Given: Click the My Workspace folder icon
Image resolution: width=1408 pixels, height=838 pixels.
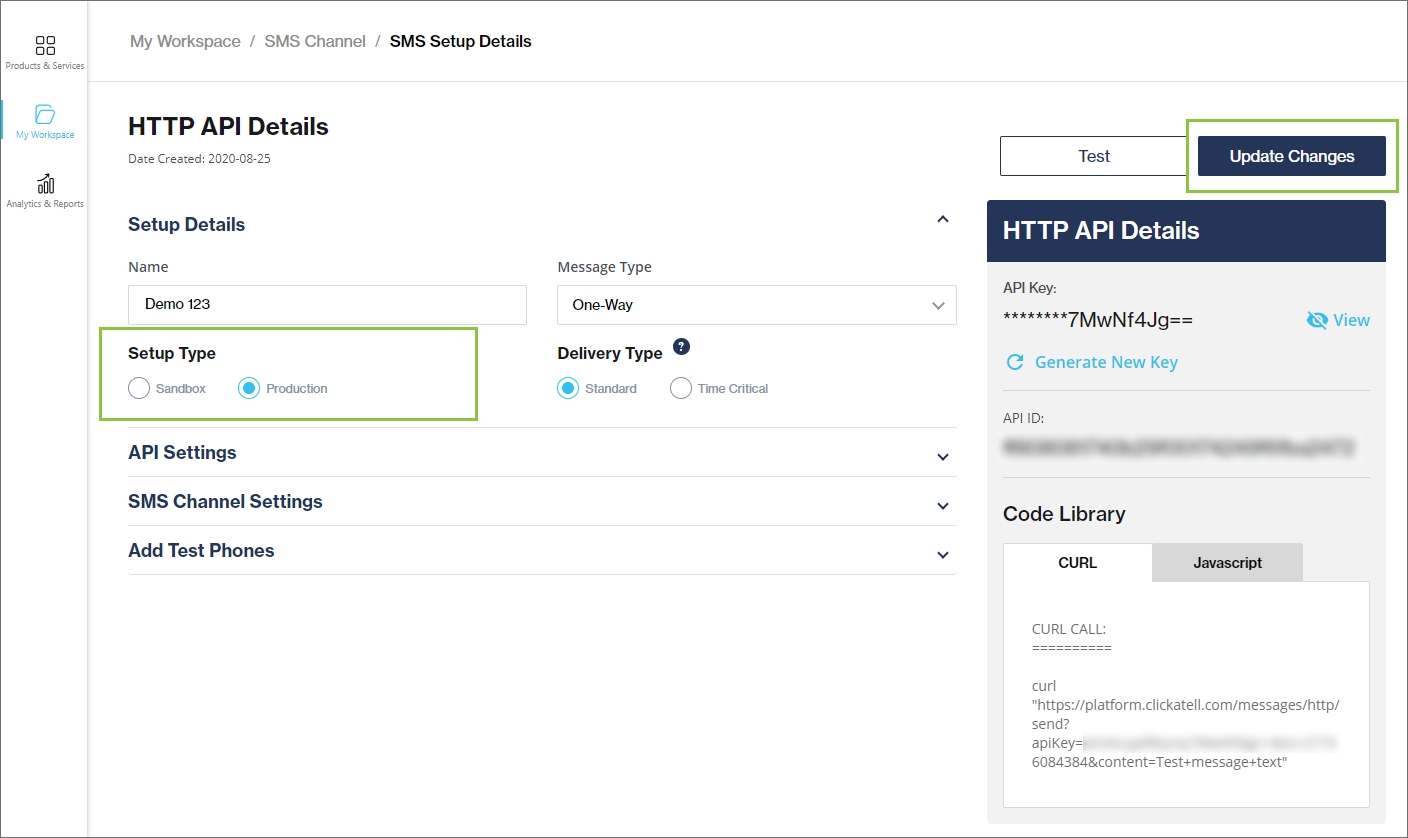Looking at the screenshot, I should pos(45,114).
